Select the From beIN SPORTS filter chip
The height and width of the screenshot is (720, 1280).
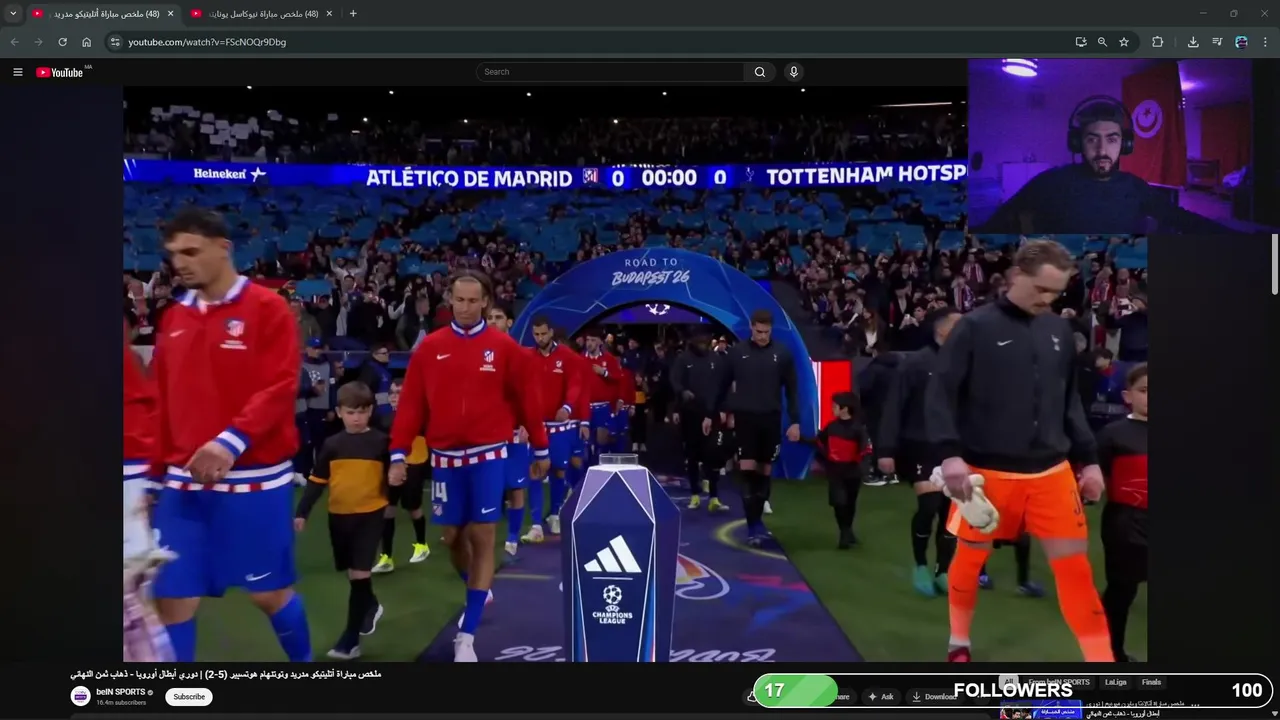pos(1059,682)
